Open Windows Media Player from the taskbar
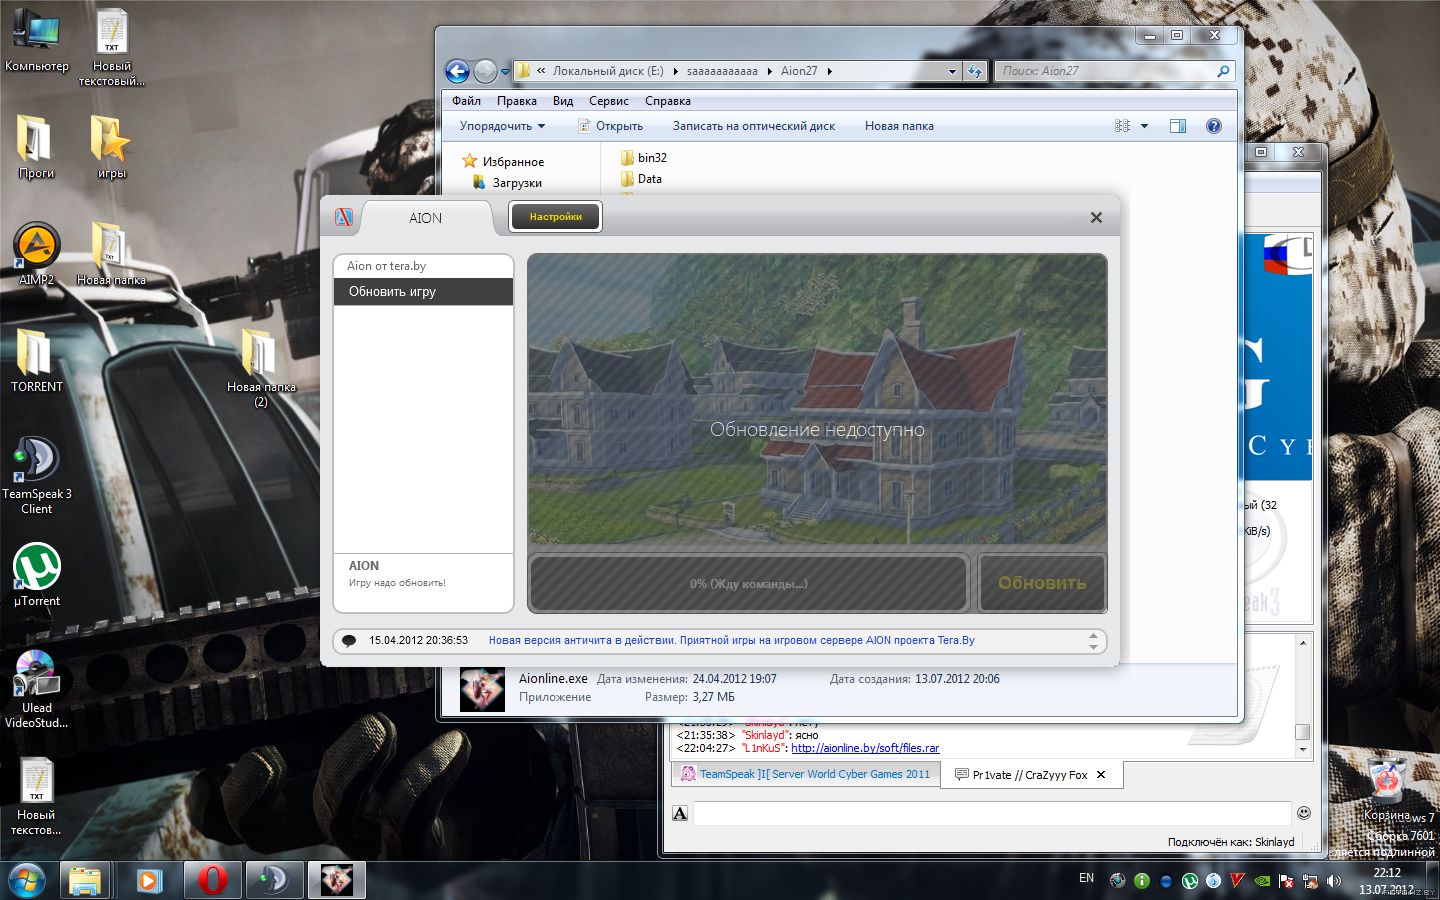 pos(150,881)
